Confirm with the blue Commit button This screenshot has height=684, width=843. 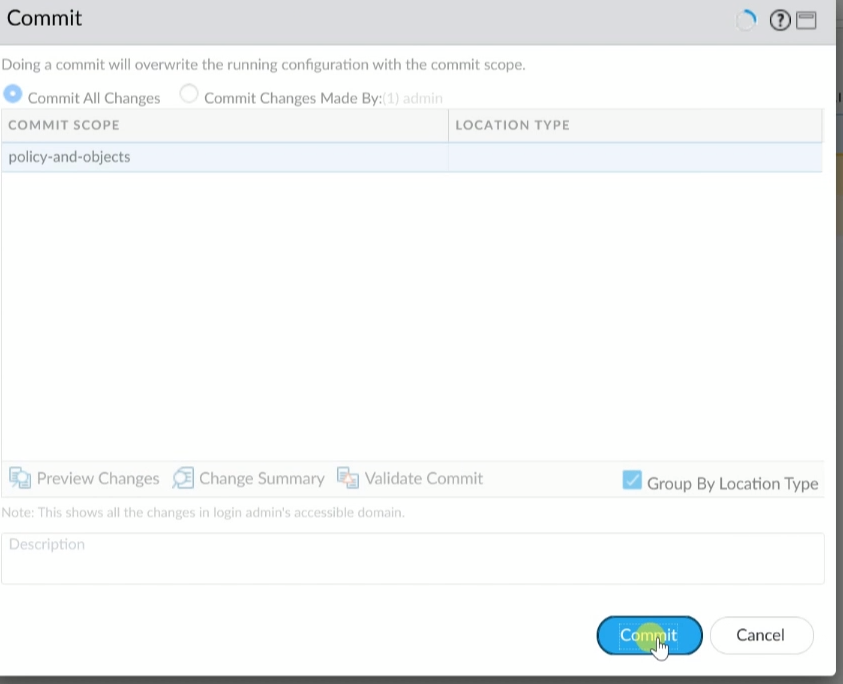pyautogui.click(x=649, y=635)
